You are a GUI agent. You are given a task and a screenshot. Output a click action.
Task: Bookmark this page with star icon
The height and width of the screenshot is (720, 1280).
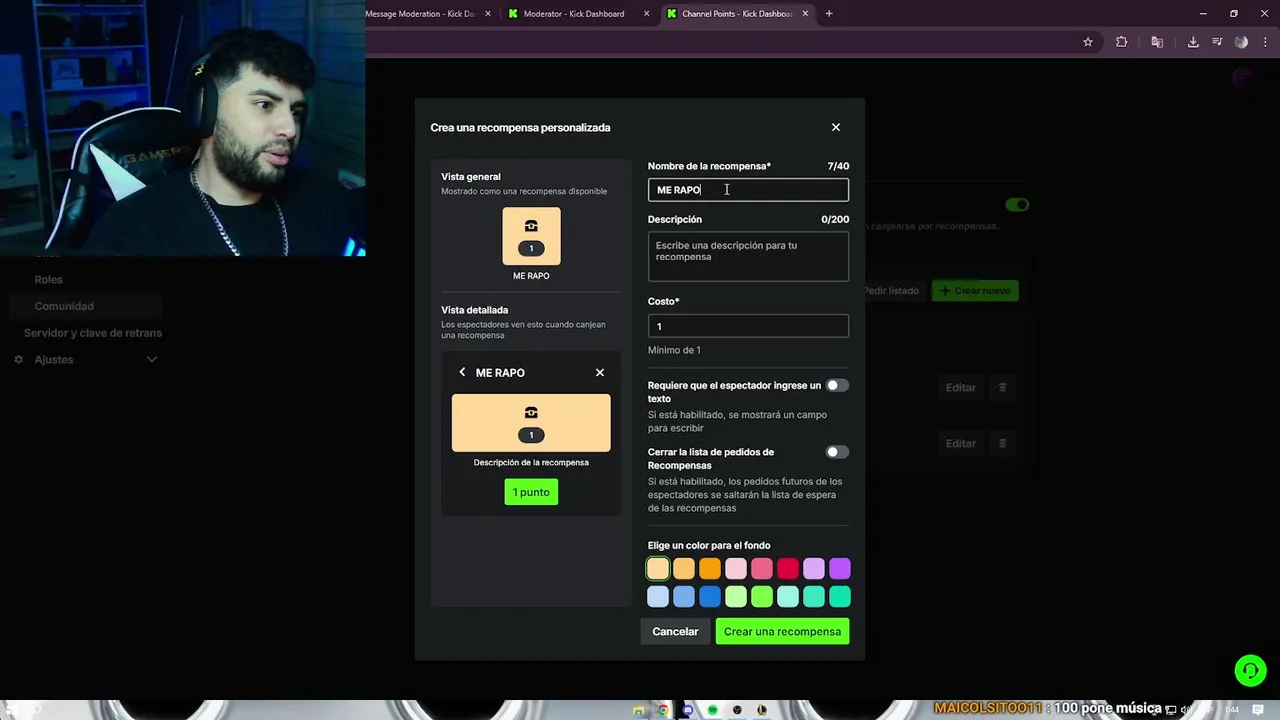(1088, 42)
